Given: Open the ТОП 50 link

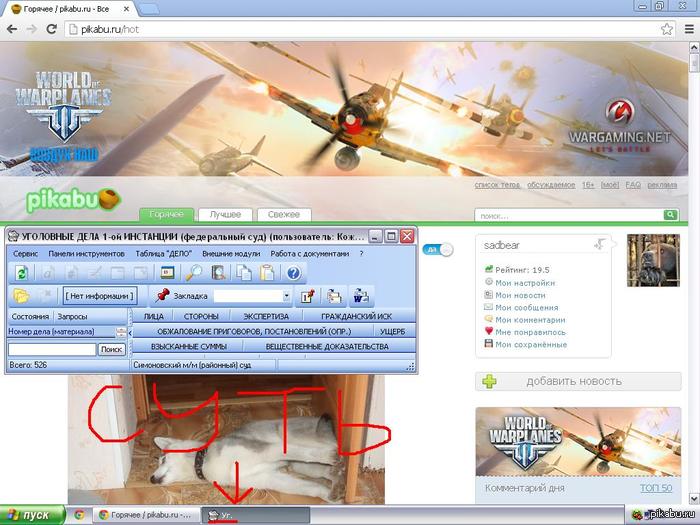Looking at the screenshot, I should point(656,488).
